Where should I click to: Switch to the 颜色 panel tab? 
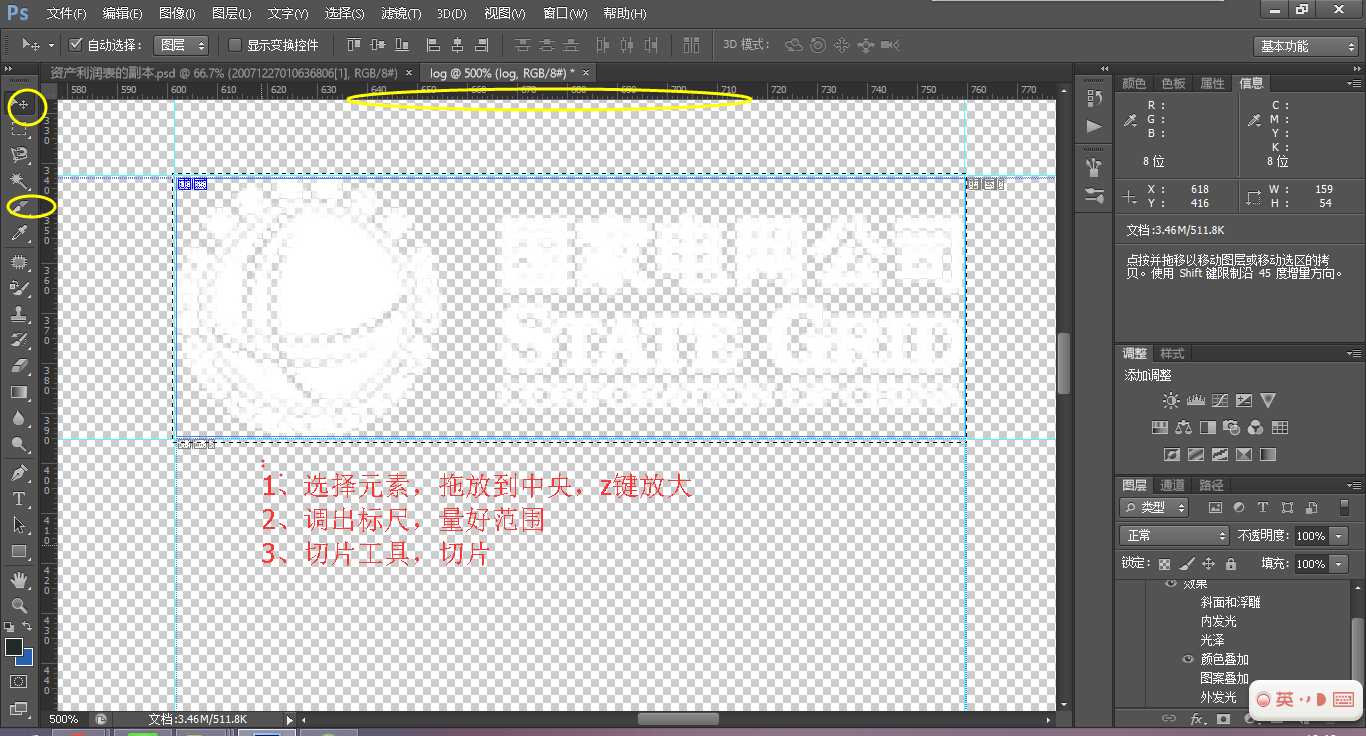pos(1134,83)
